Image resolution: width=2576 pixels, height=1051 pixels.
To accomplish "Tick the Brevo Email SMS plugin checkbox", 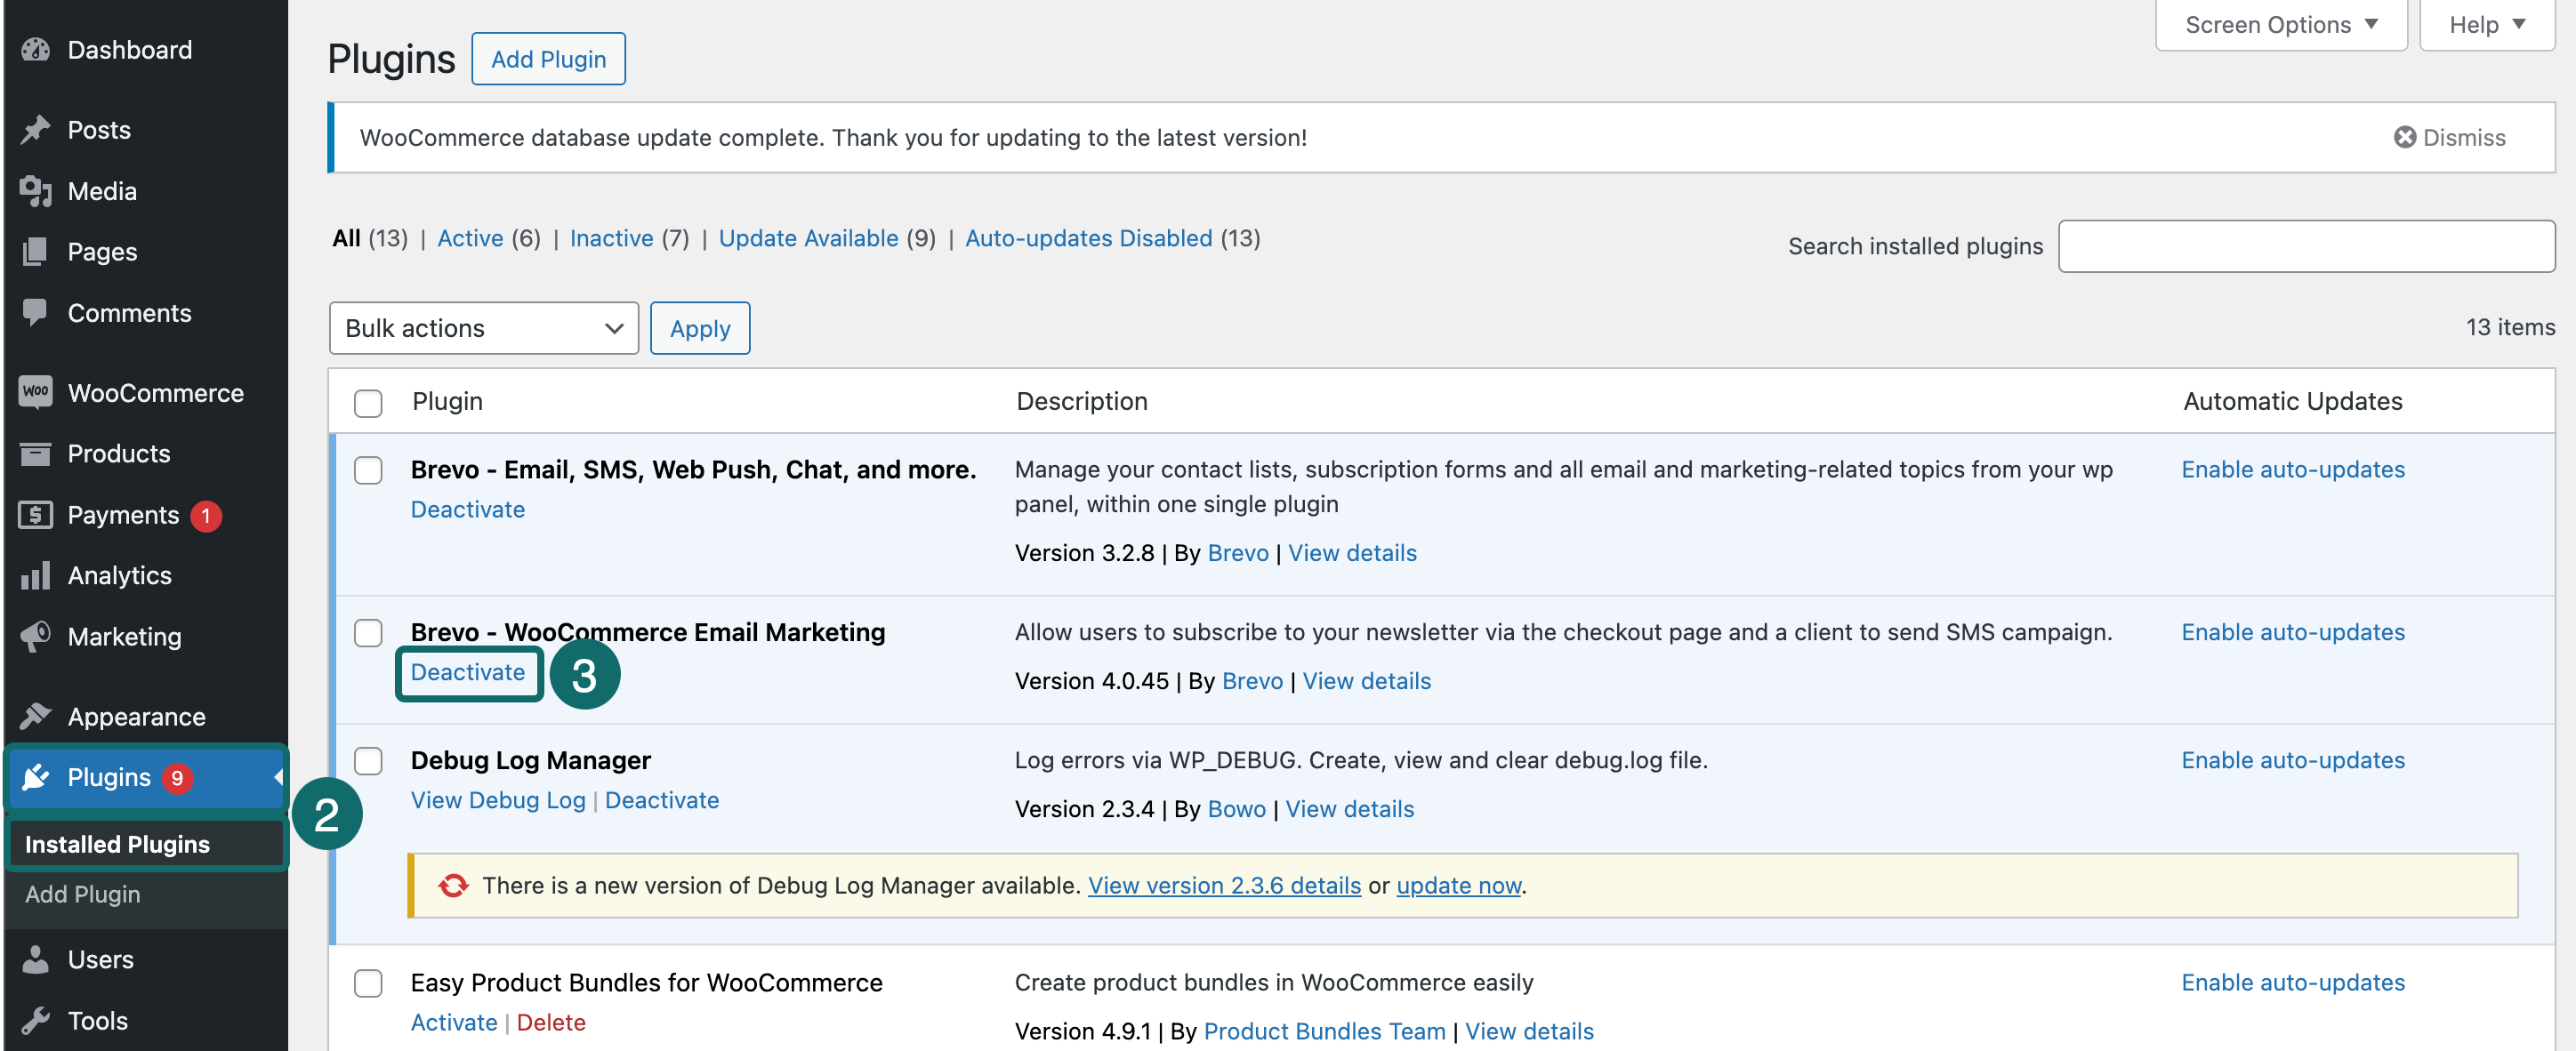I will click(x=368, y=470).
